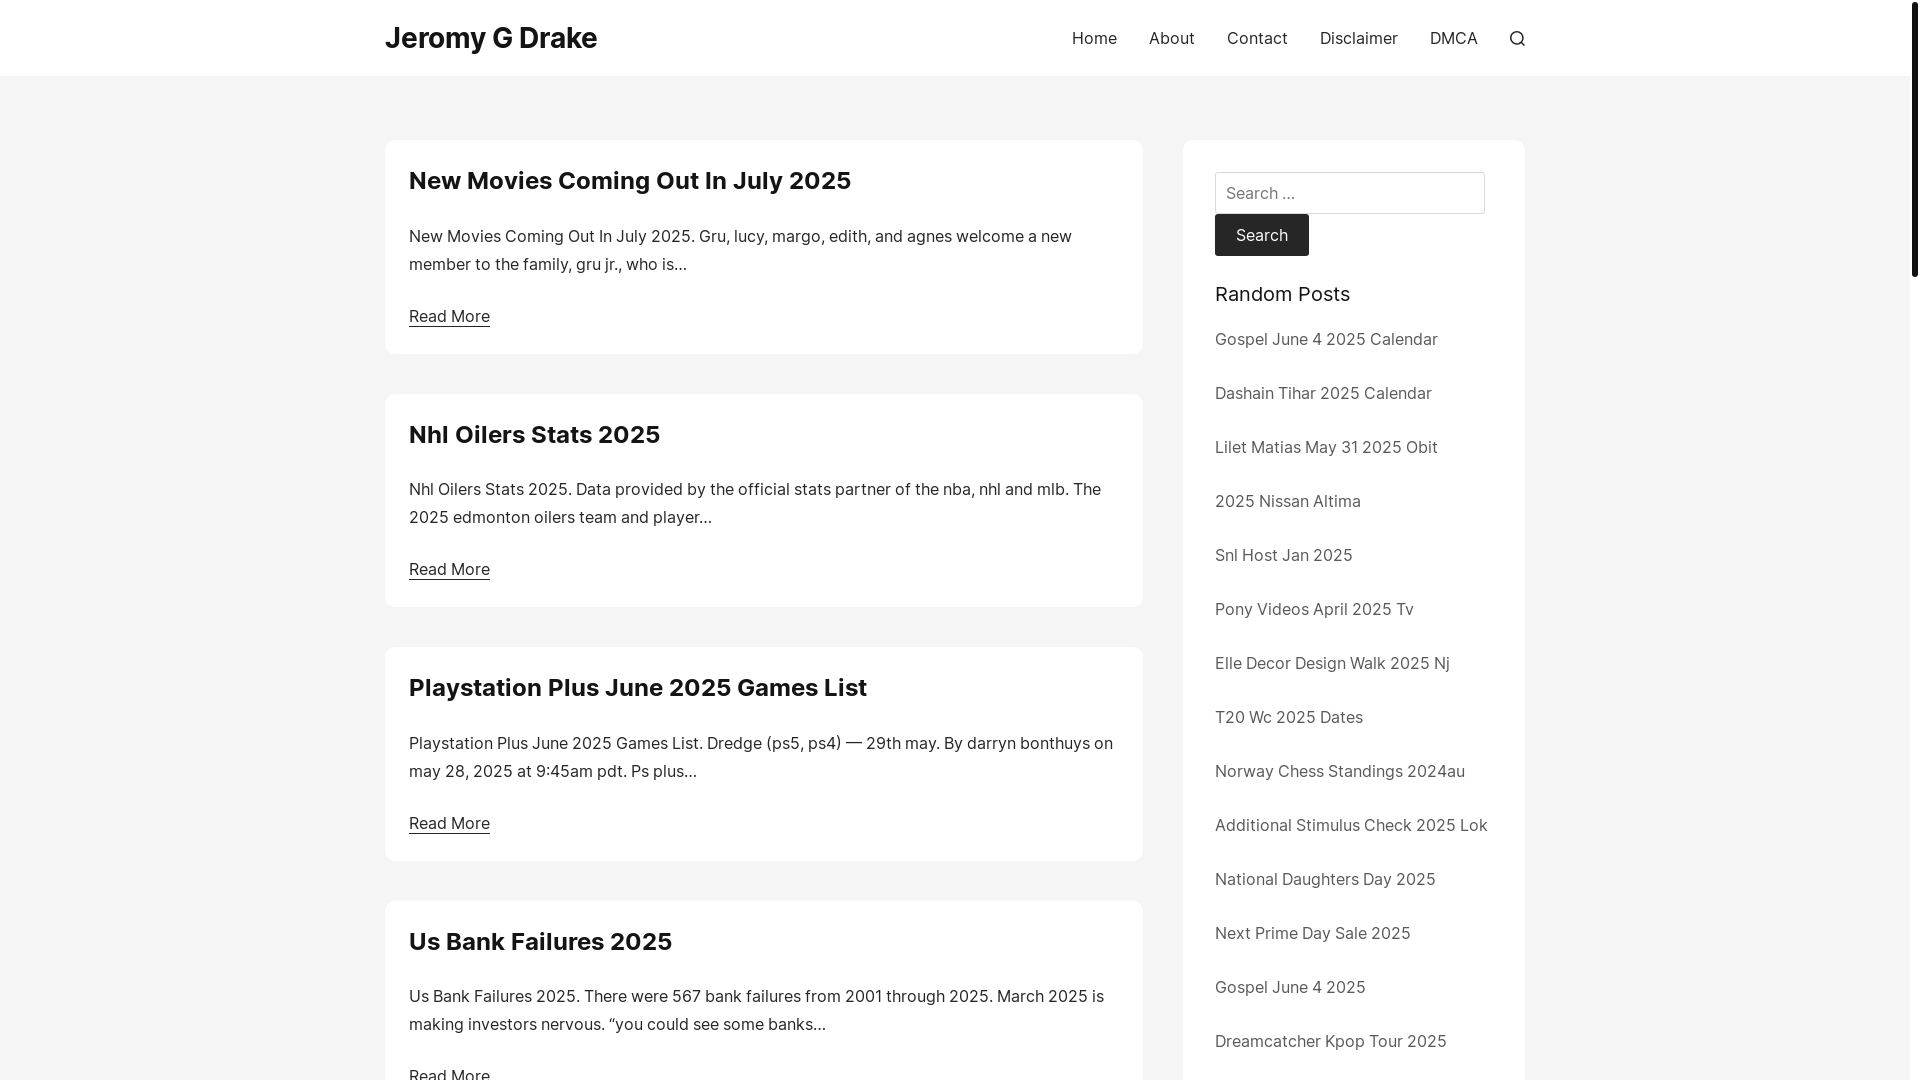Viewport: 1920px width, 1080px height.
Task: Click the Random Posts heading text
Action: pos(1282,294)
